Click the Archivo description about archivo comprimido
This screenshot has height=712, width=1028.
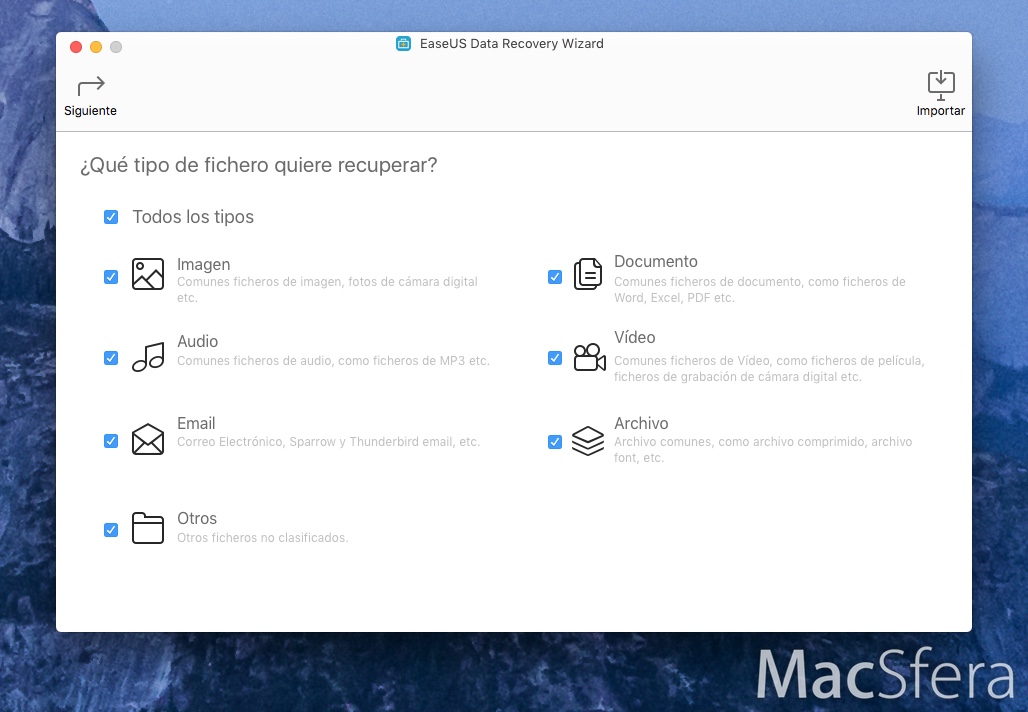point(763,450)
